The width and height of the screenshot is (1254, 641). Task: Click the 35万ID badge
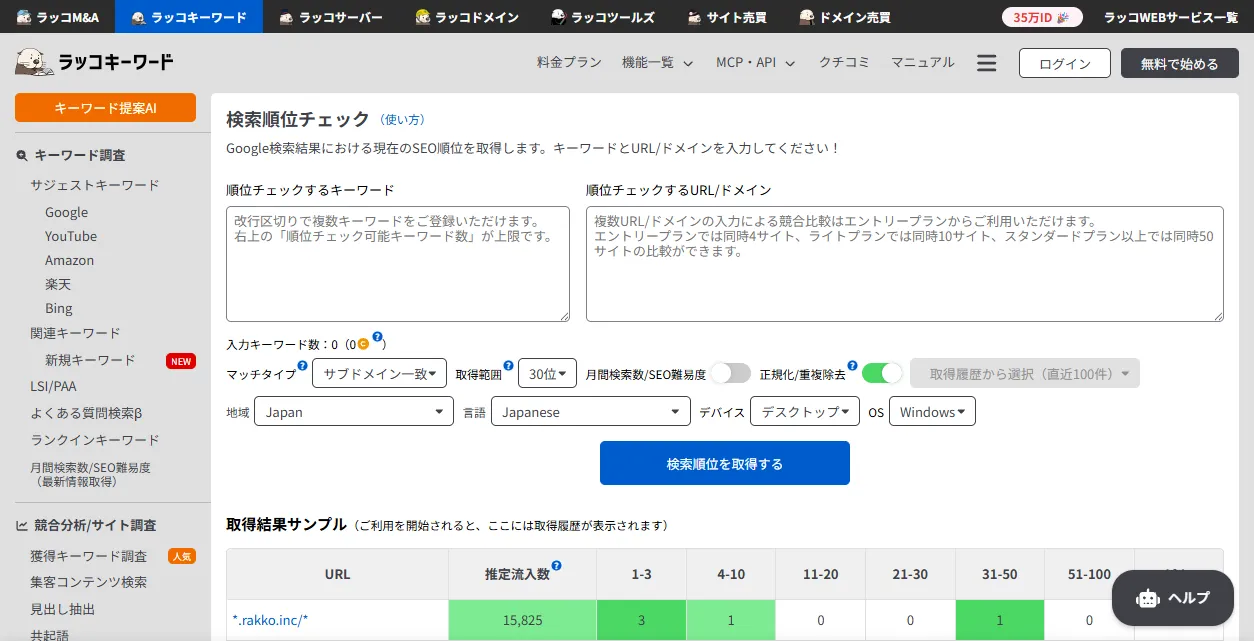coord(1042,17)
